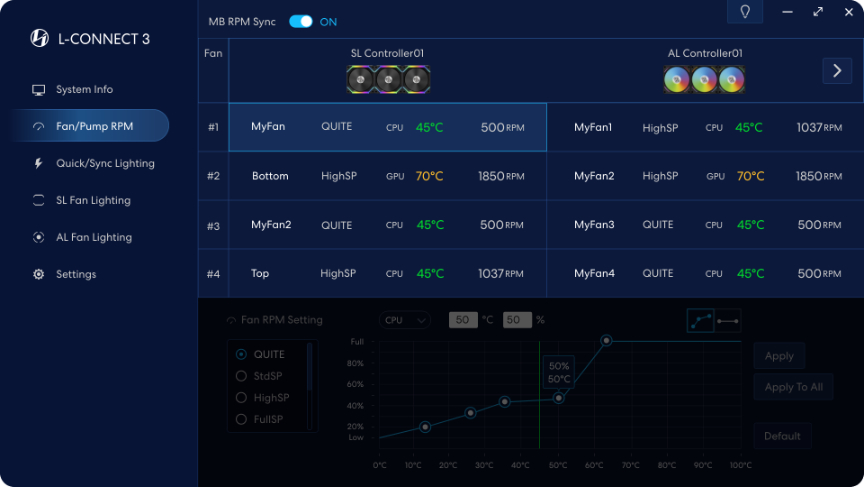Click the curve point near 30°C

coord(470,413)
